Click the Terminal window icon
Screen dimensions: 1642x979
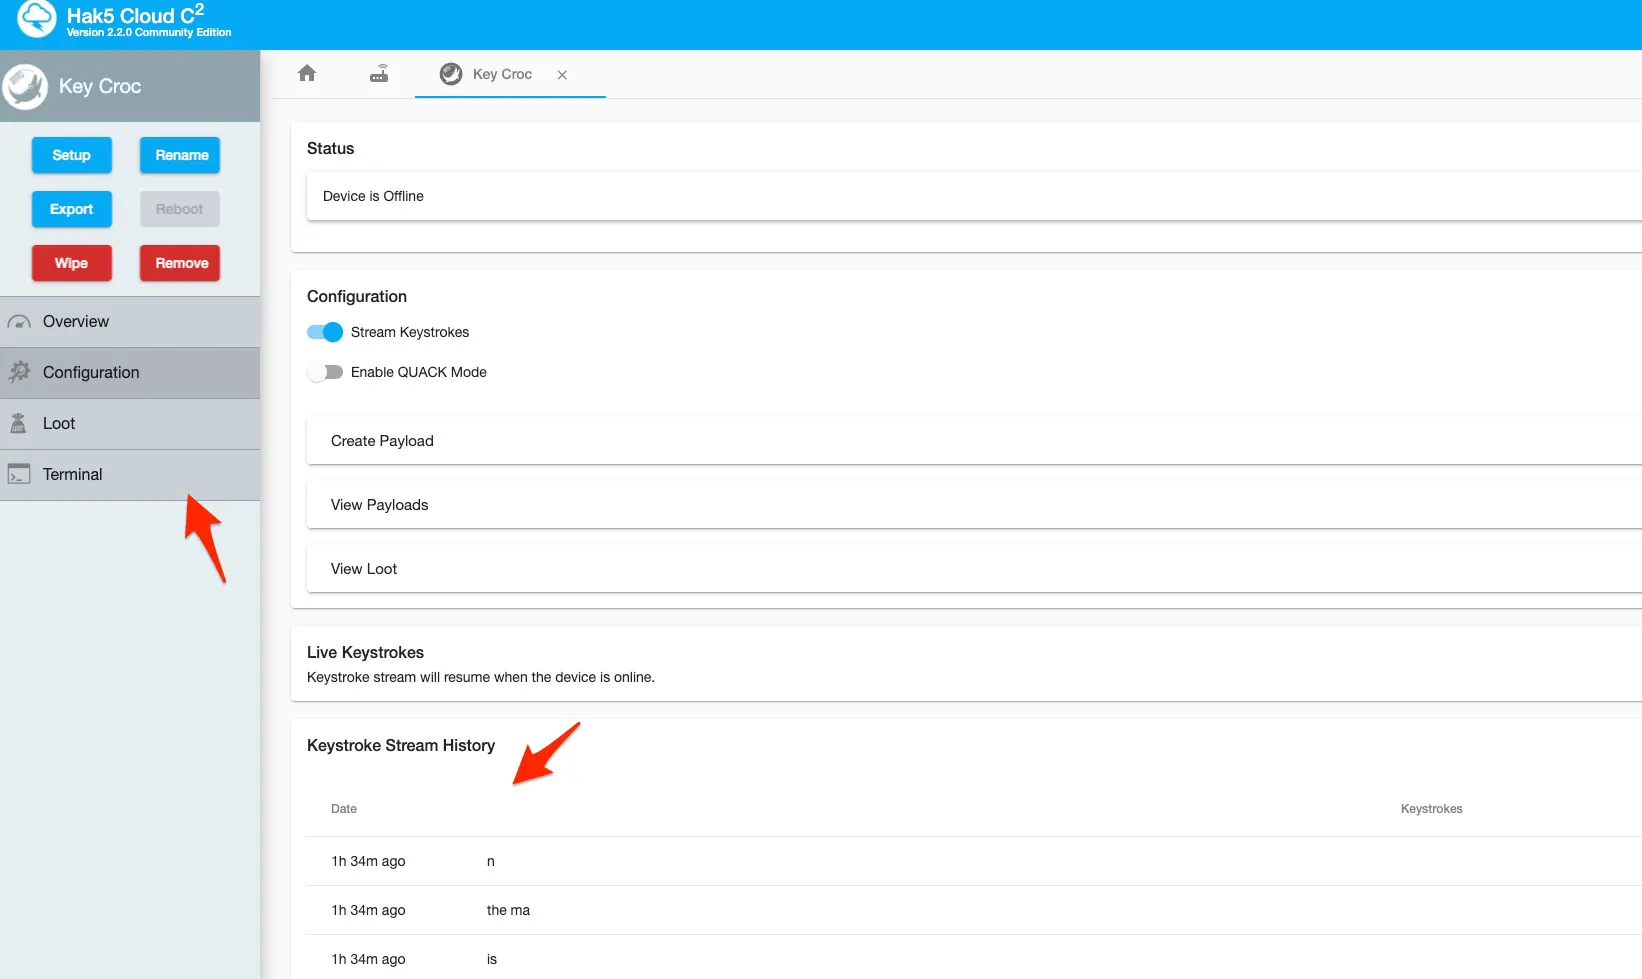tap(19, 474)
